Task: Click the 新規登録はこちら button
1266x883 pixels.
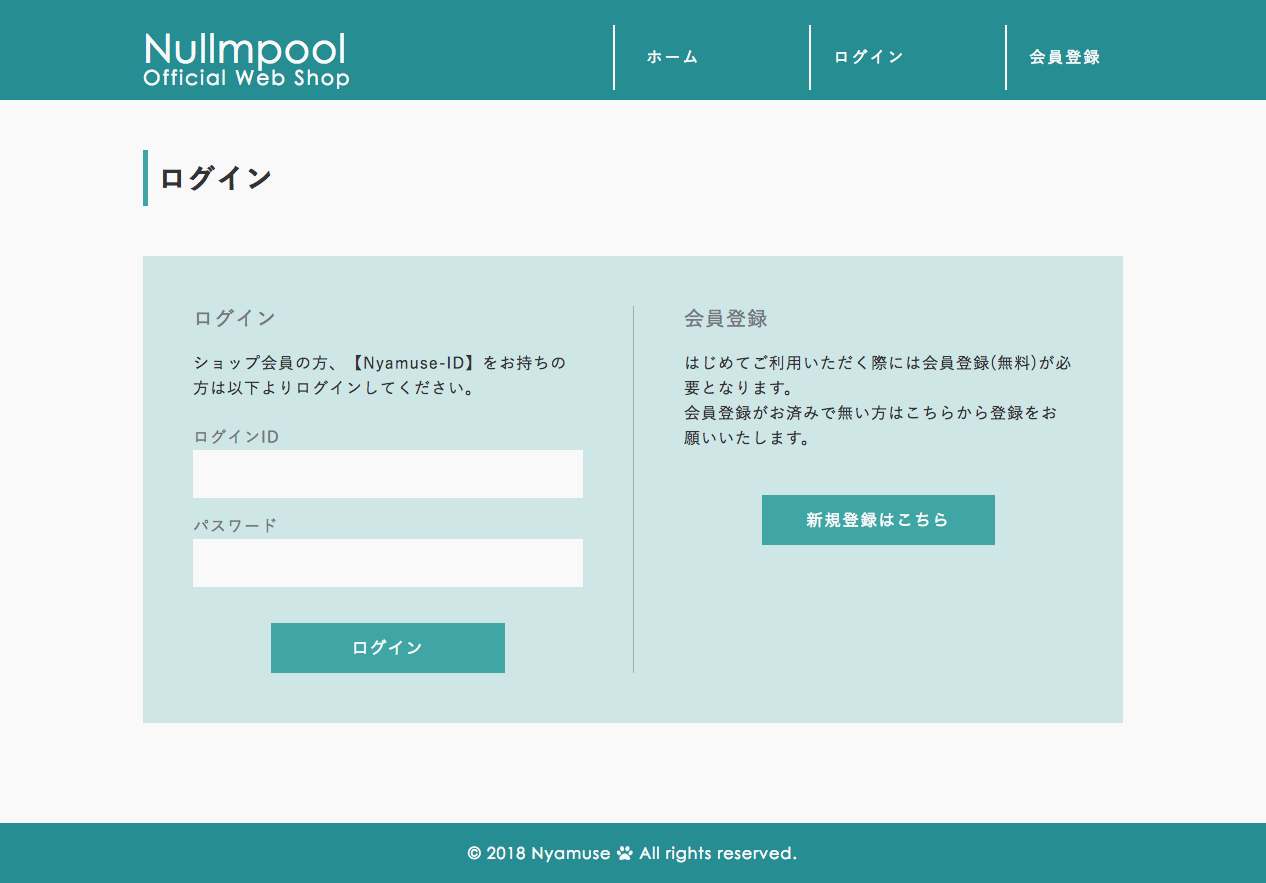Action: point(878,520)
